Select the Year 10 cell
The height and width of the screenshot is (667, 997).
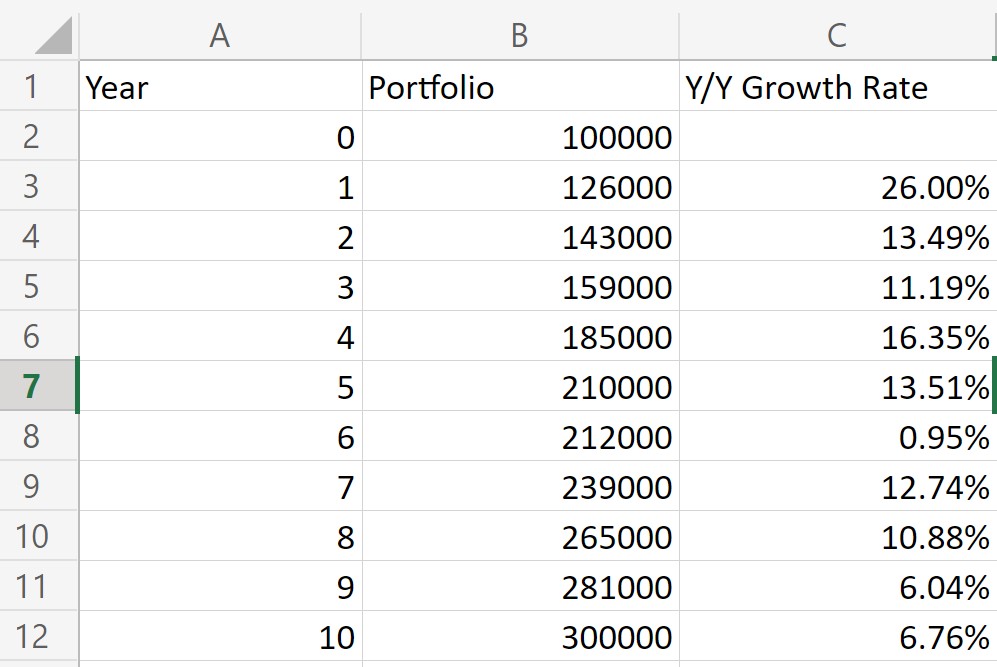tap(220, 636)
